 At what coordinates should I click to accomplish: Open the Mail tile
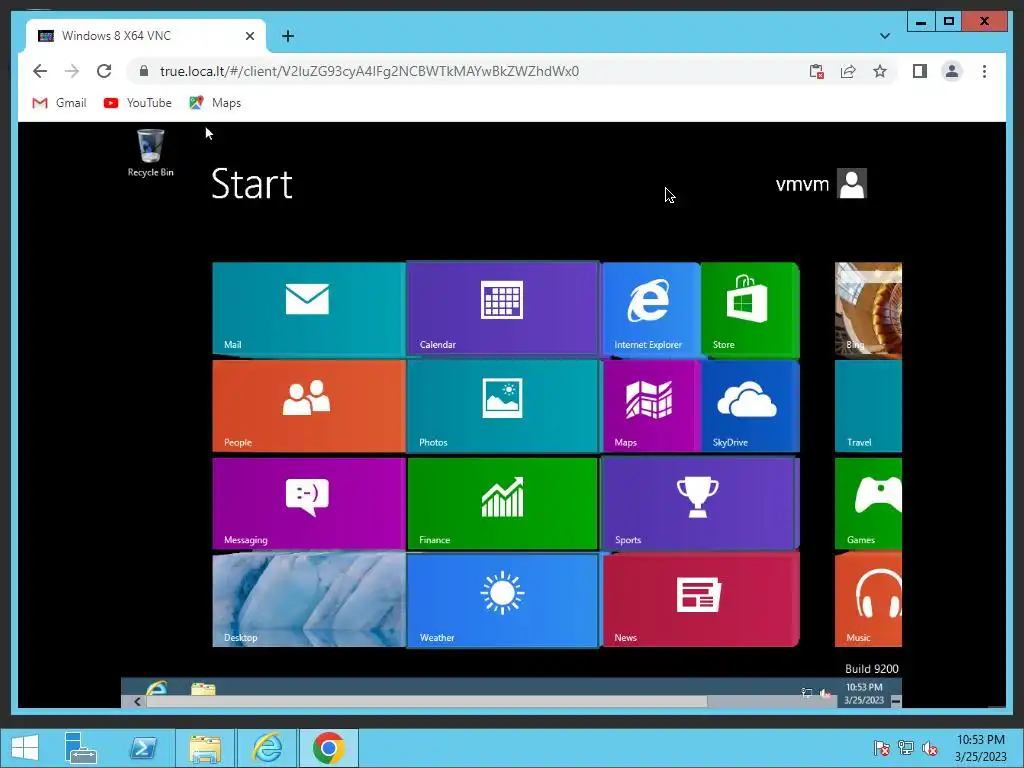point(309,309)
